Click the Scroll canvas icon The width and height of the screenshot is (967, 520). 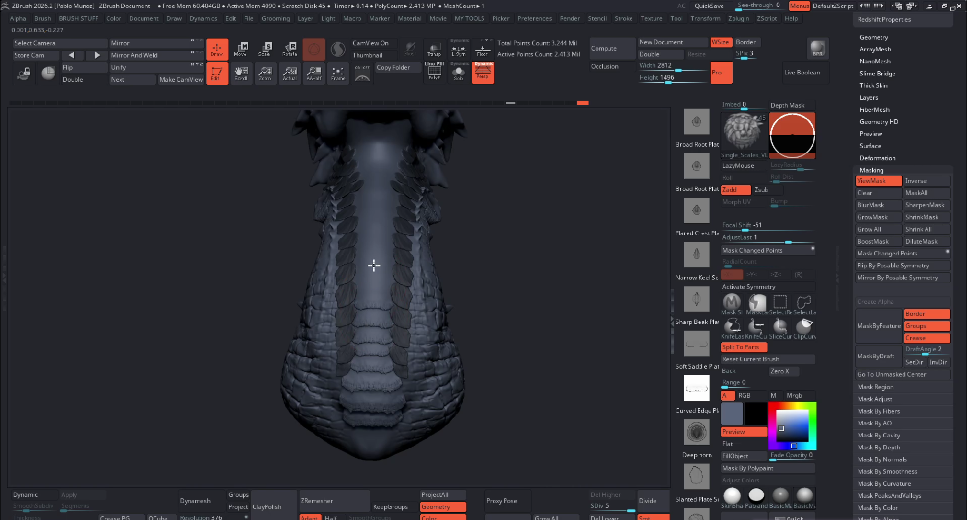(x=241, y=73)
